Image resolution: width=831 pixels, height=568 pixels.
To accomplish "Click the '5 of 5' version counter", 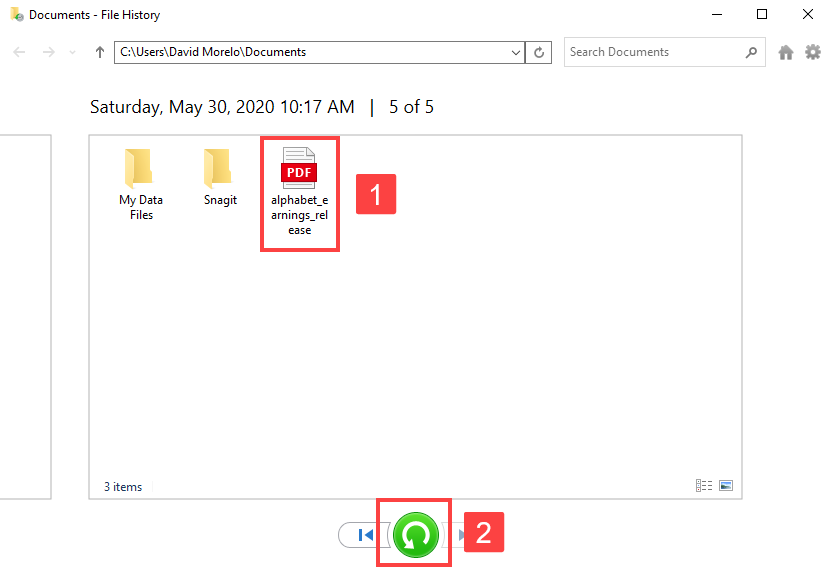I will point(411,107).
